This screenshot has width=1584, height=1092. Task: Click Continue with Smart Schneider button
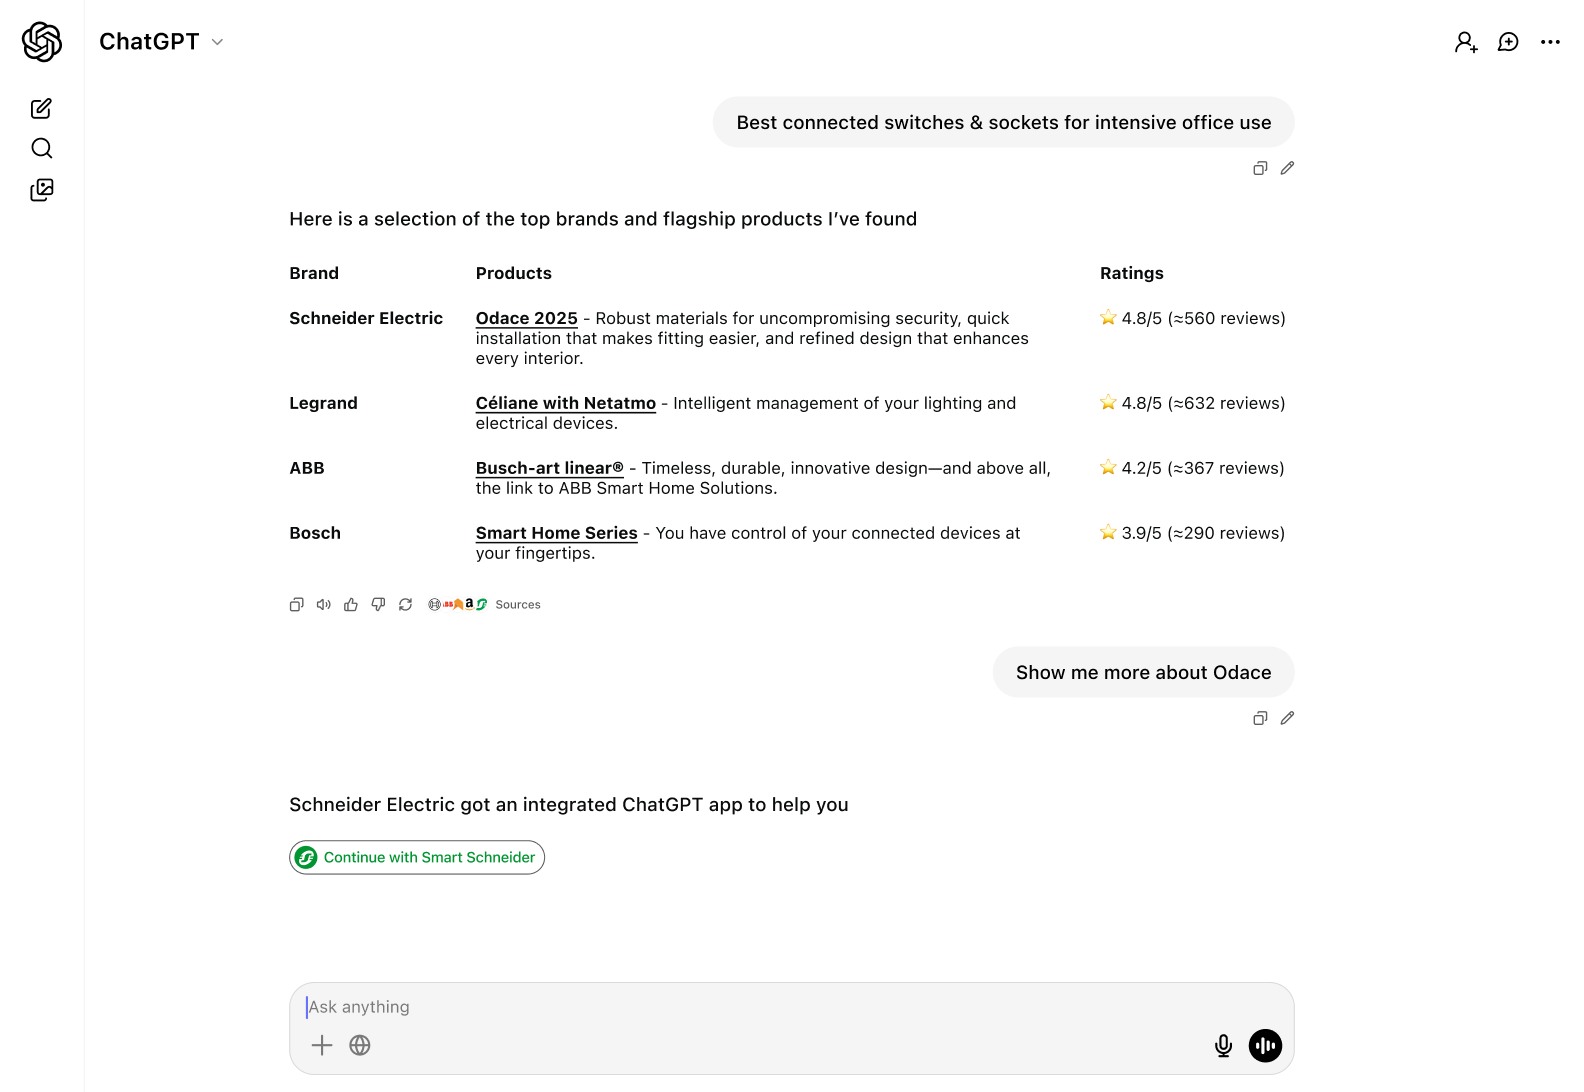point(417,857)
